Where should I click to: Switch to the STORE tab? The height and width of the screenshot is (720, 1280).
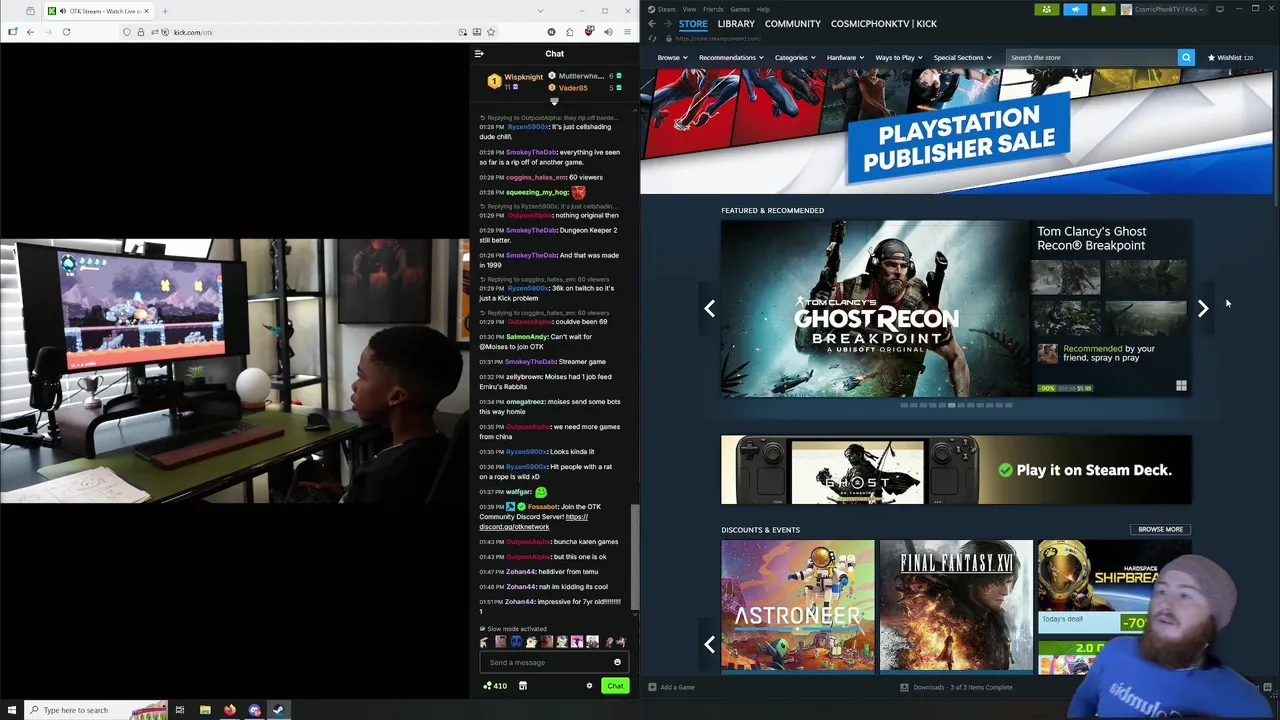tap(693, 23)
